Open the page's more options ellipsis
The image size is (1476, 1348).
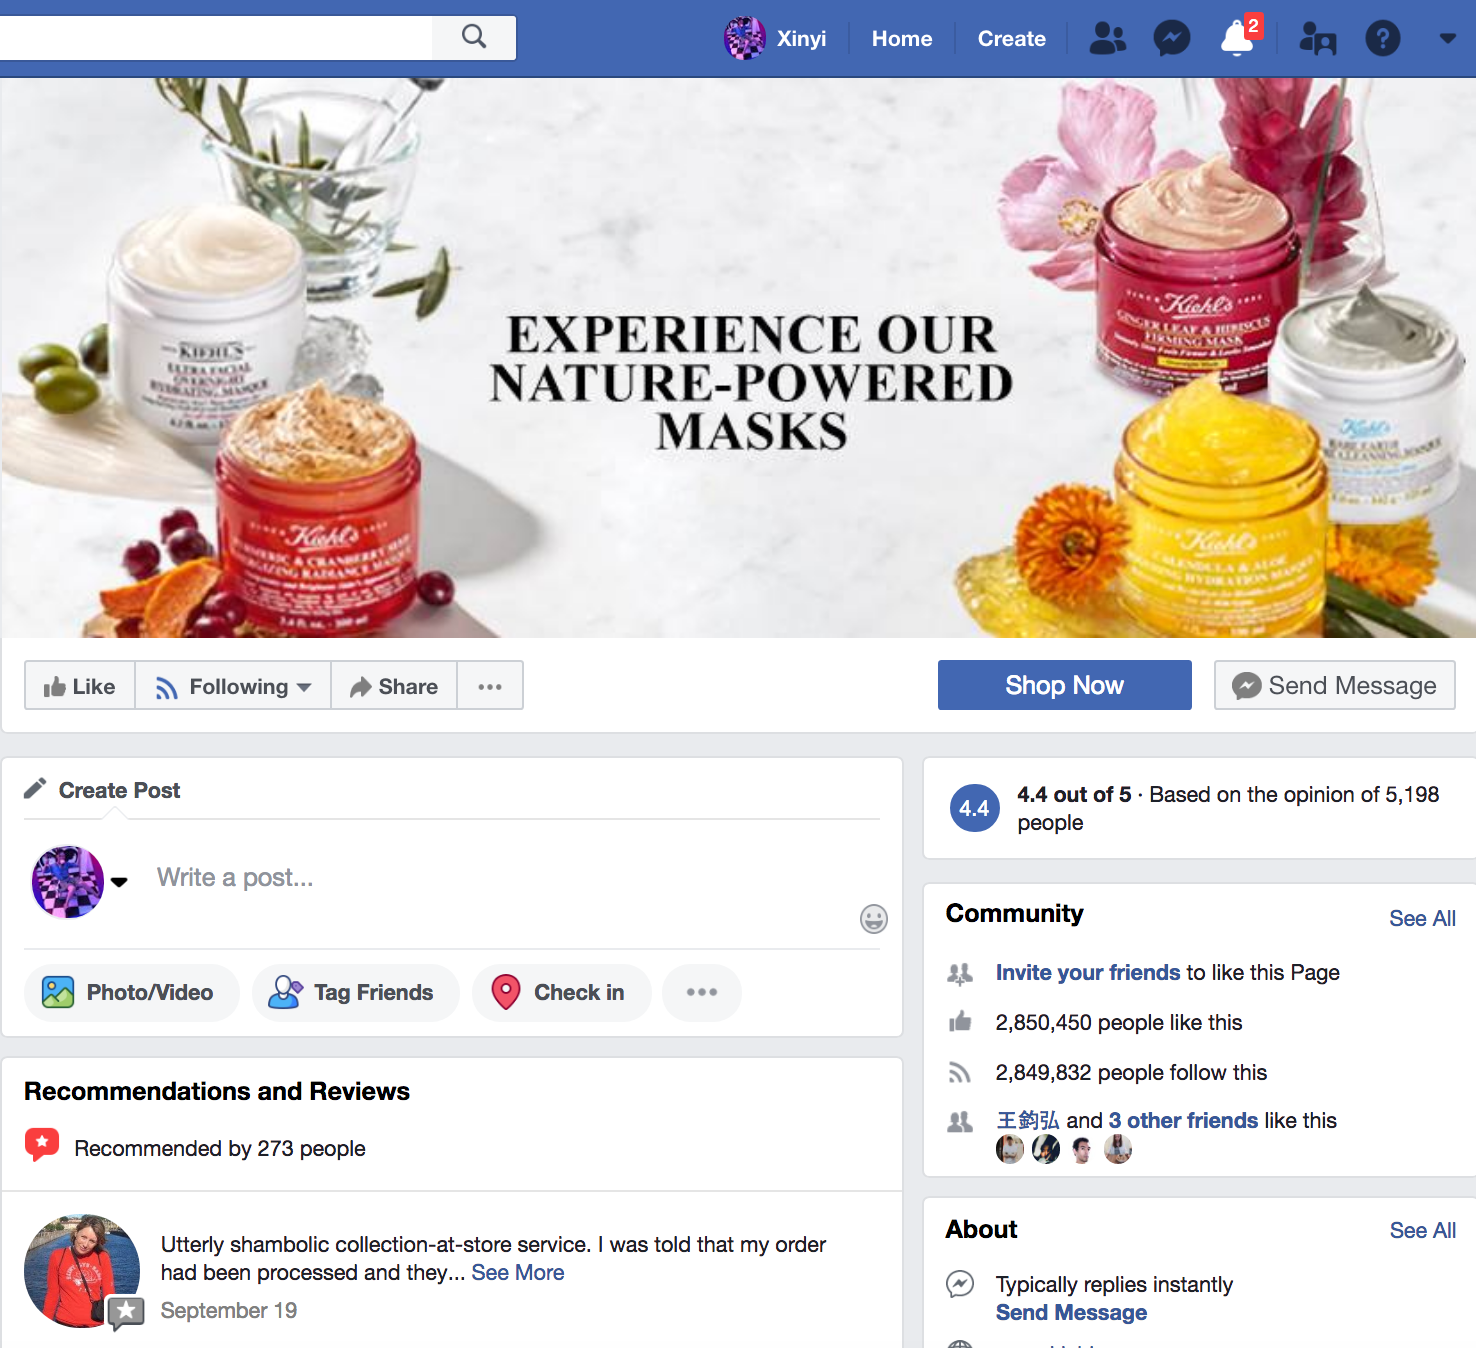point(490,686)
